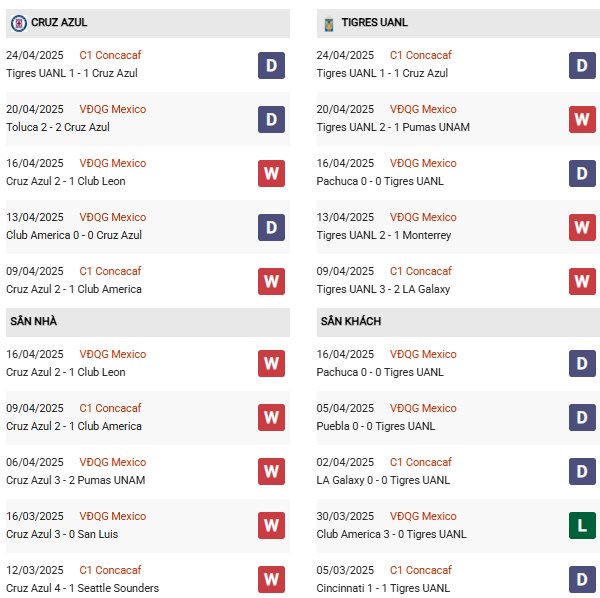The image size is (600, 598).
Task: Open the VĐQG Mexico link for Toluca match
Action: pos(112,109)
